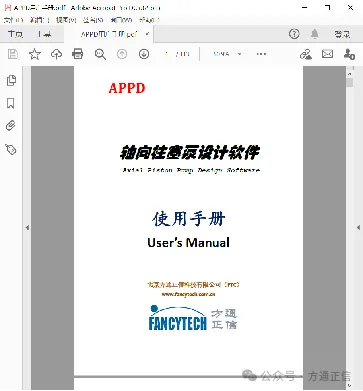Screen dimensions: 363x391
Task: Open more tools ellipsis menu
Action: coord(261,54)
